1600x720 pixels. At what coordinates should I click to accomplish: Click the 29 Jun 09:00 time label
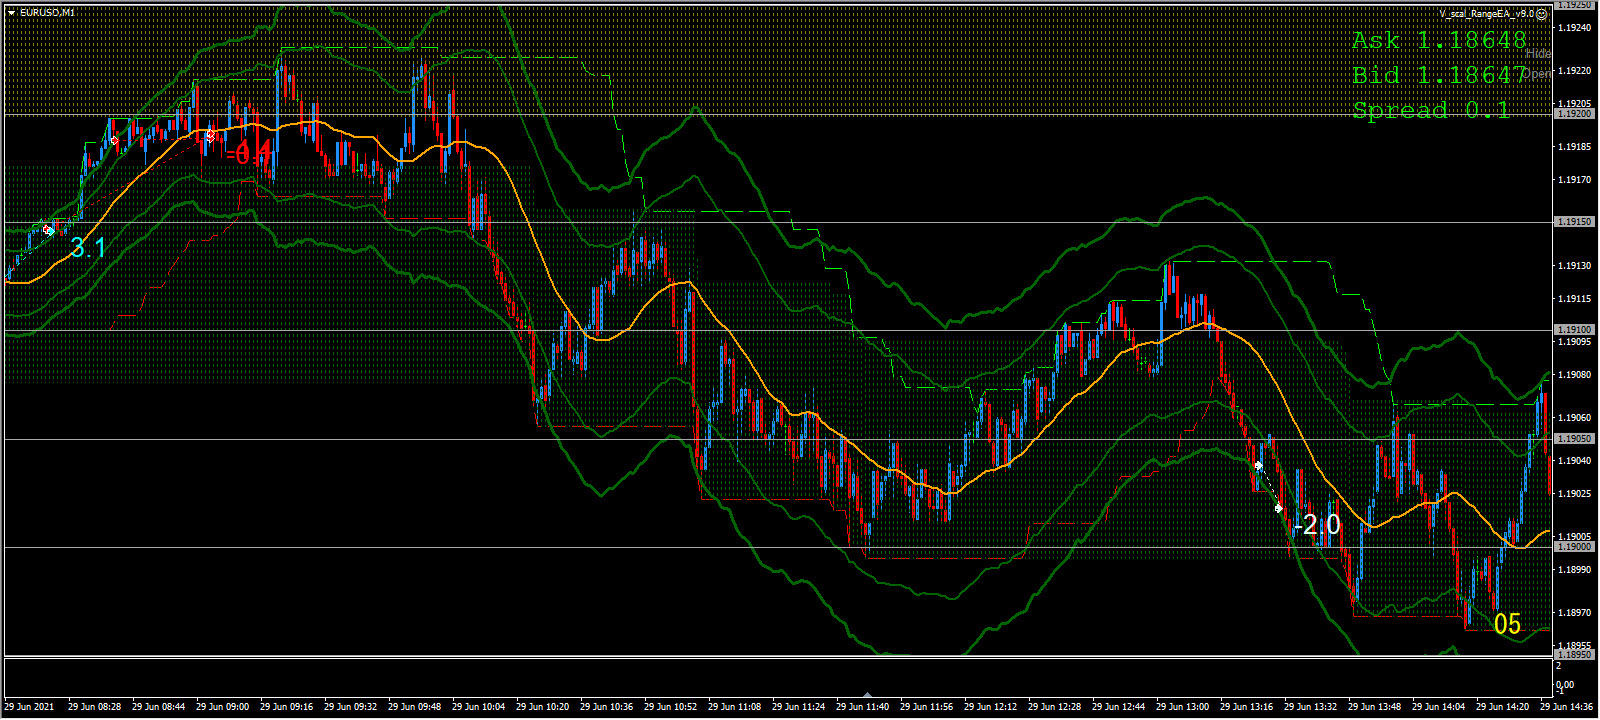coord(222,707)
